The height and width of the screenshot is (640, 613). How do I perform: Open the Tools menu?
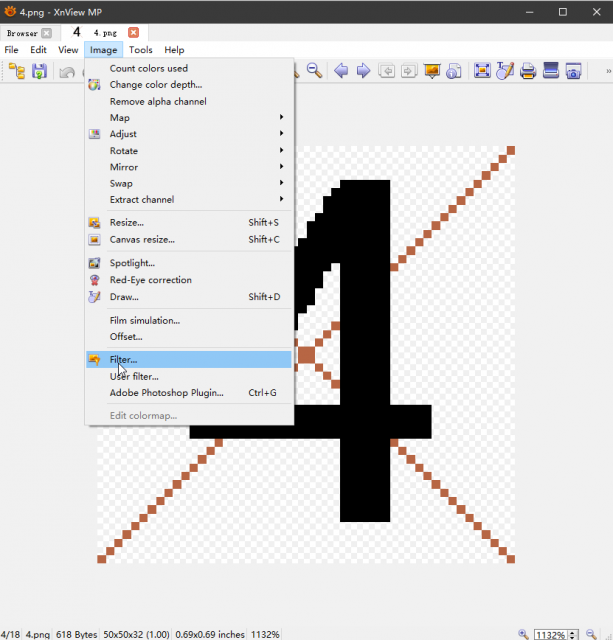[x=141, y=50]
